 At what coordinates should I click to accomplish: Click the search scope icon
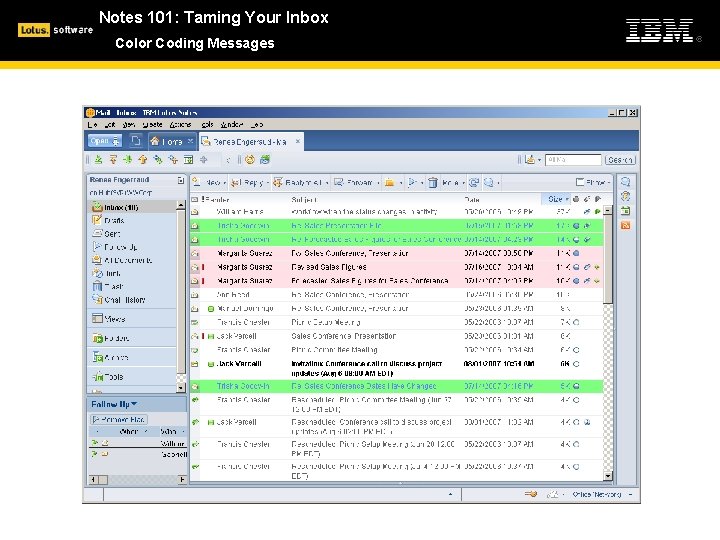[532, 159]
